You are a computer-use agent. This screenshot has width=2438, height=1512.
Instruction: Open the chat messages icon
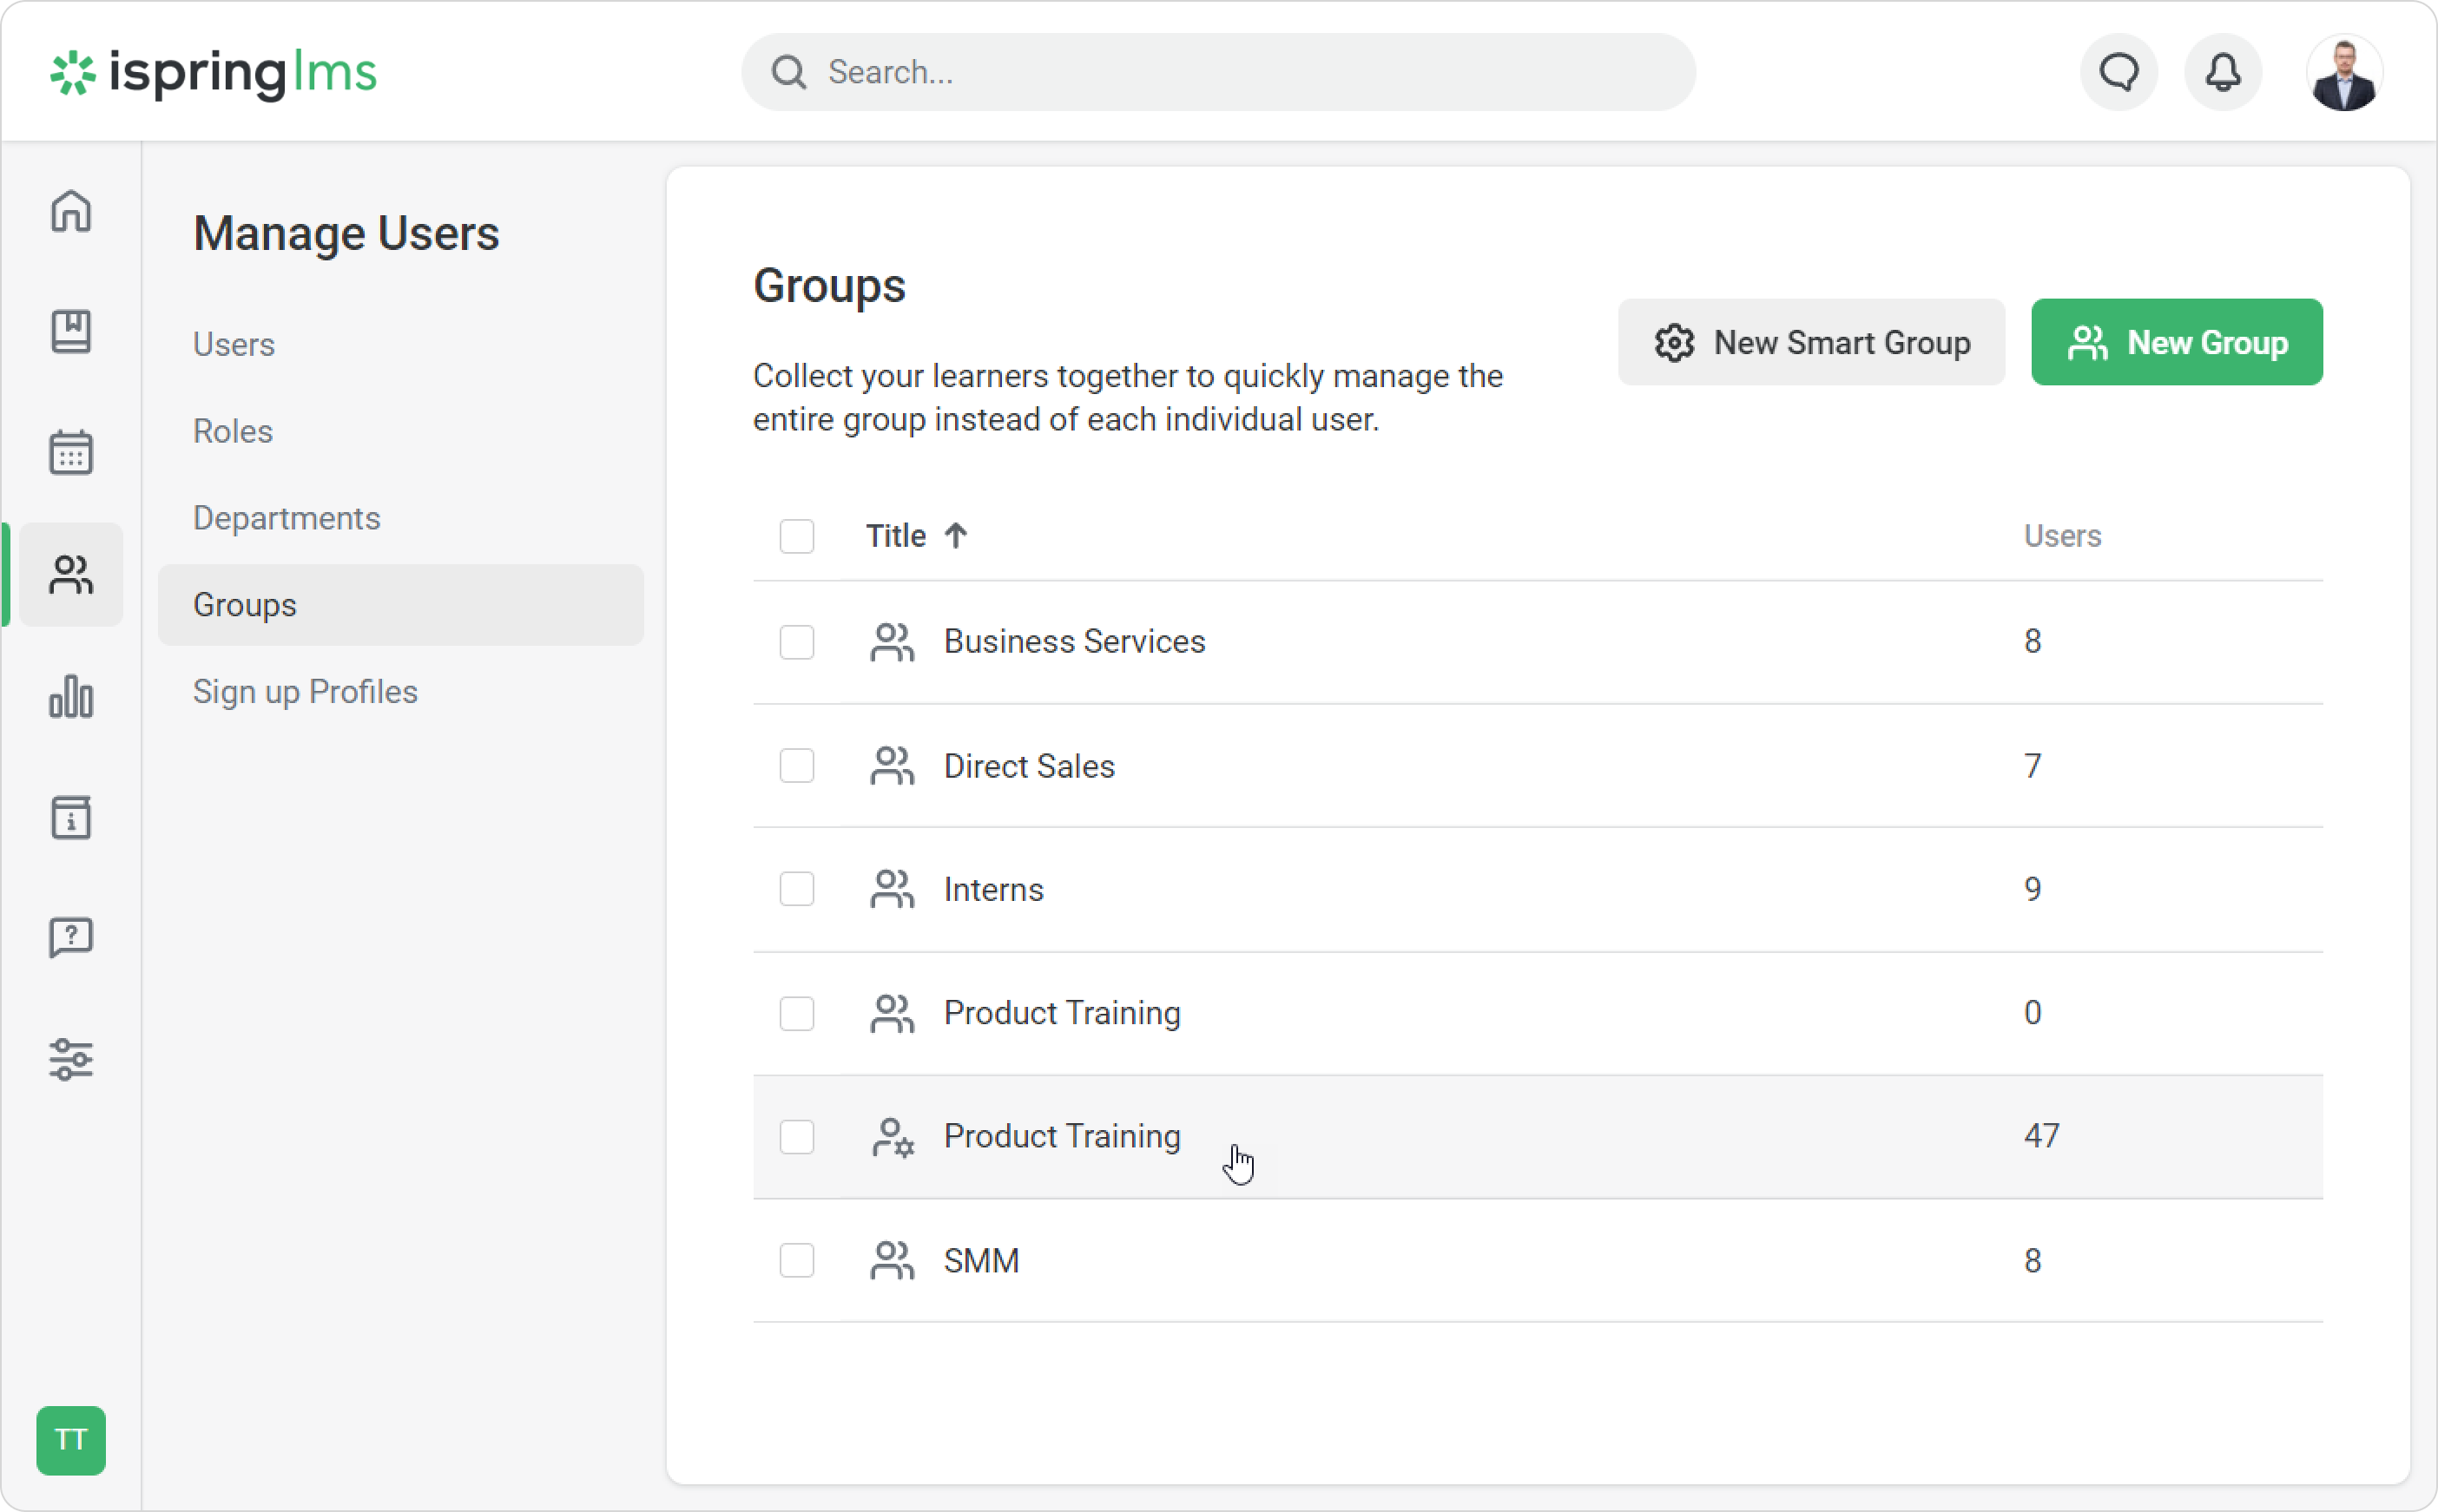(2118, 72)
